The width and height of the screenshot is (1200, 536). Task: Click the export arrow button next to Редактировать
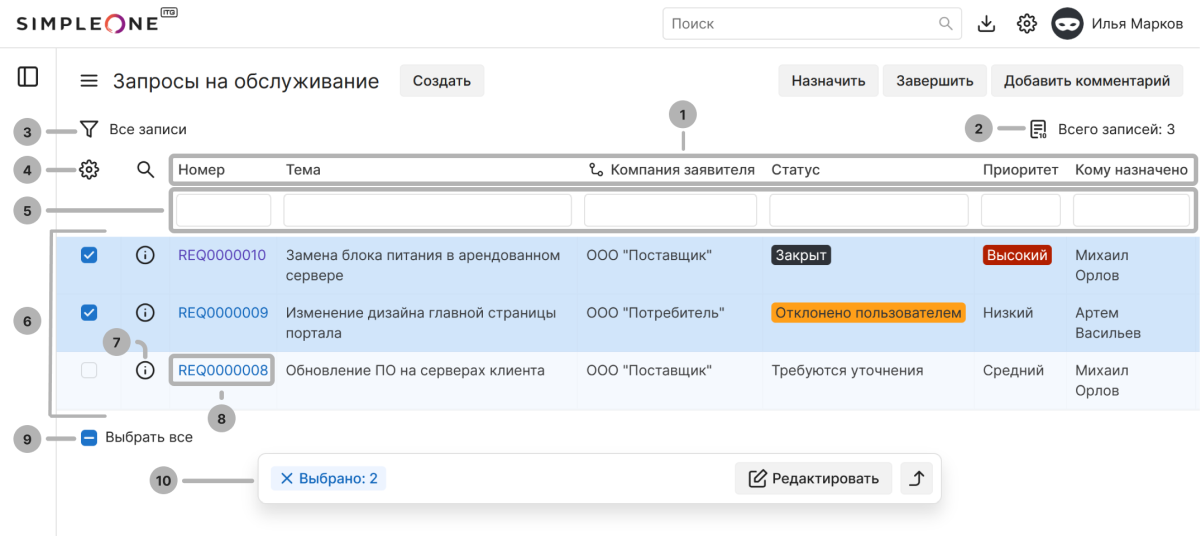[x=916, y=478]
